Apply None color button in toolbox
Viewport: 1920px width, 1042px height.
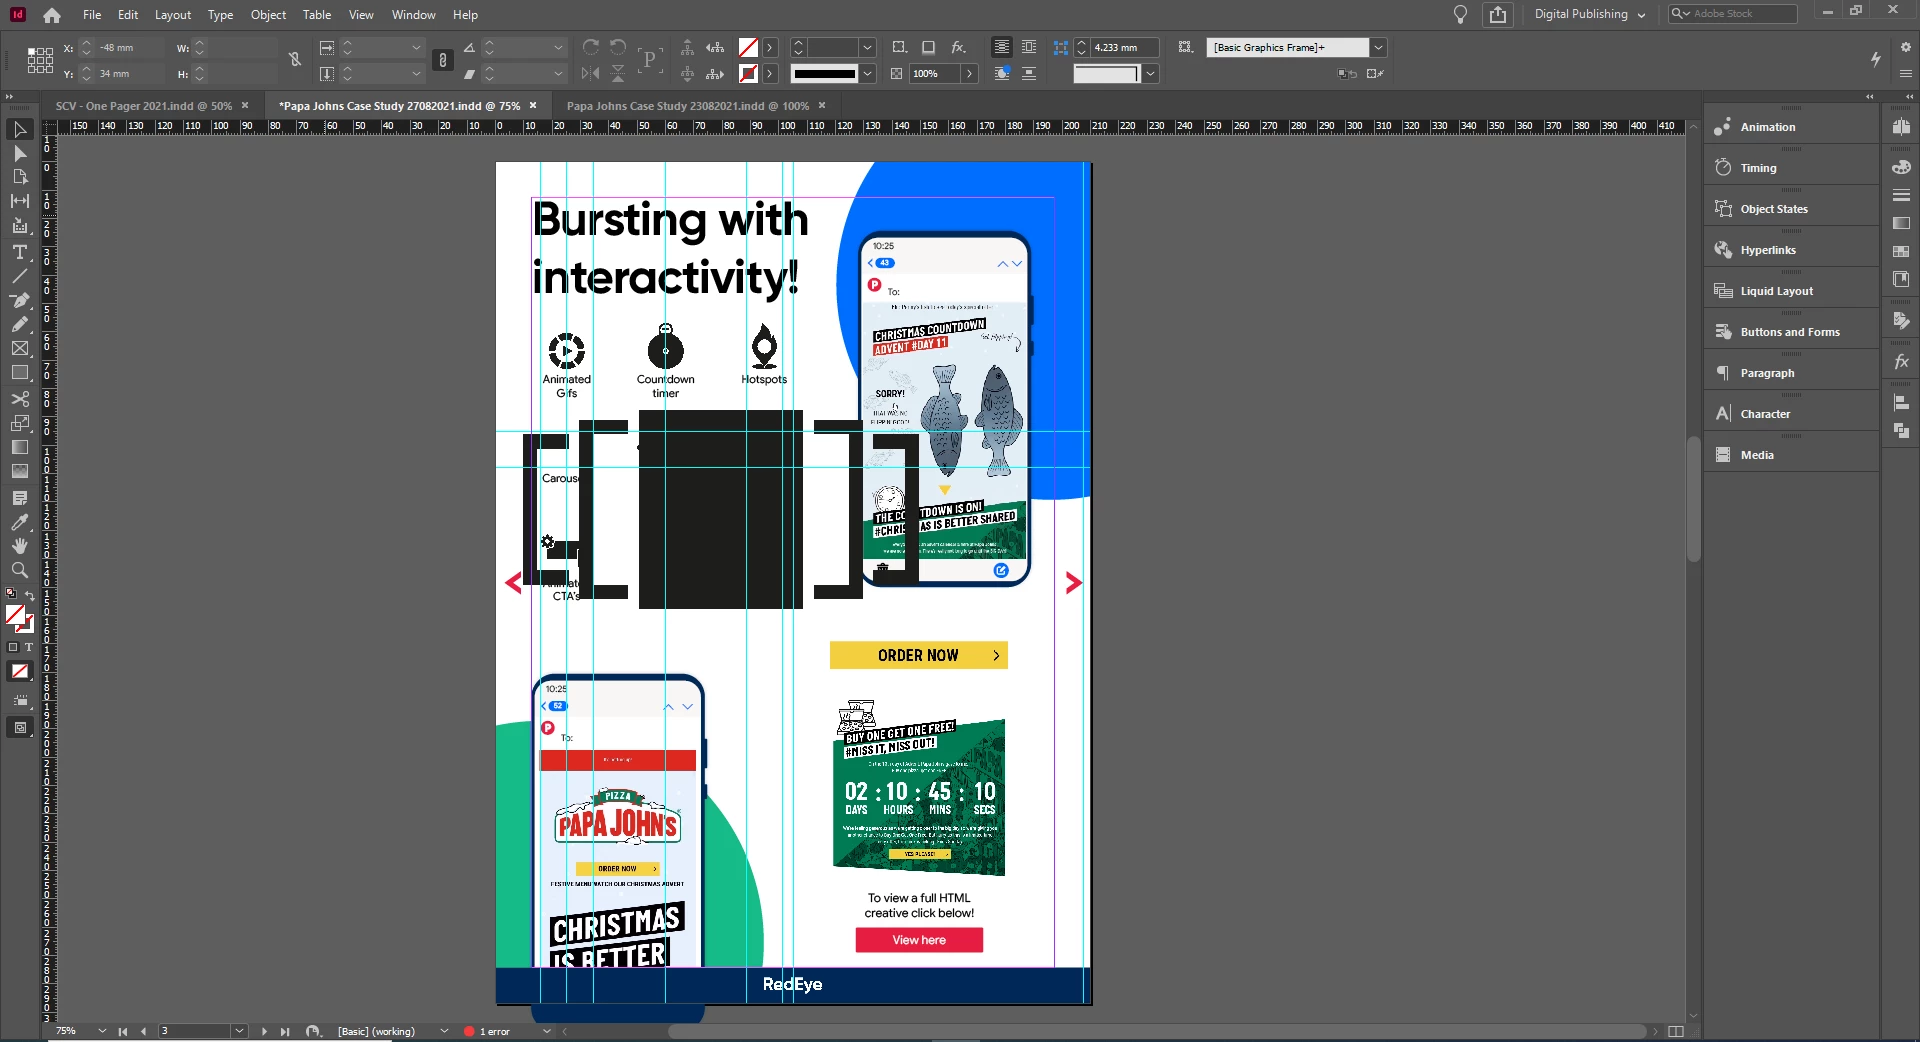[x=19, y=672]
